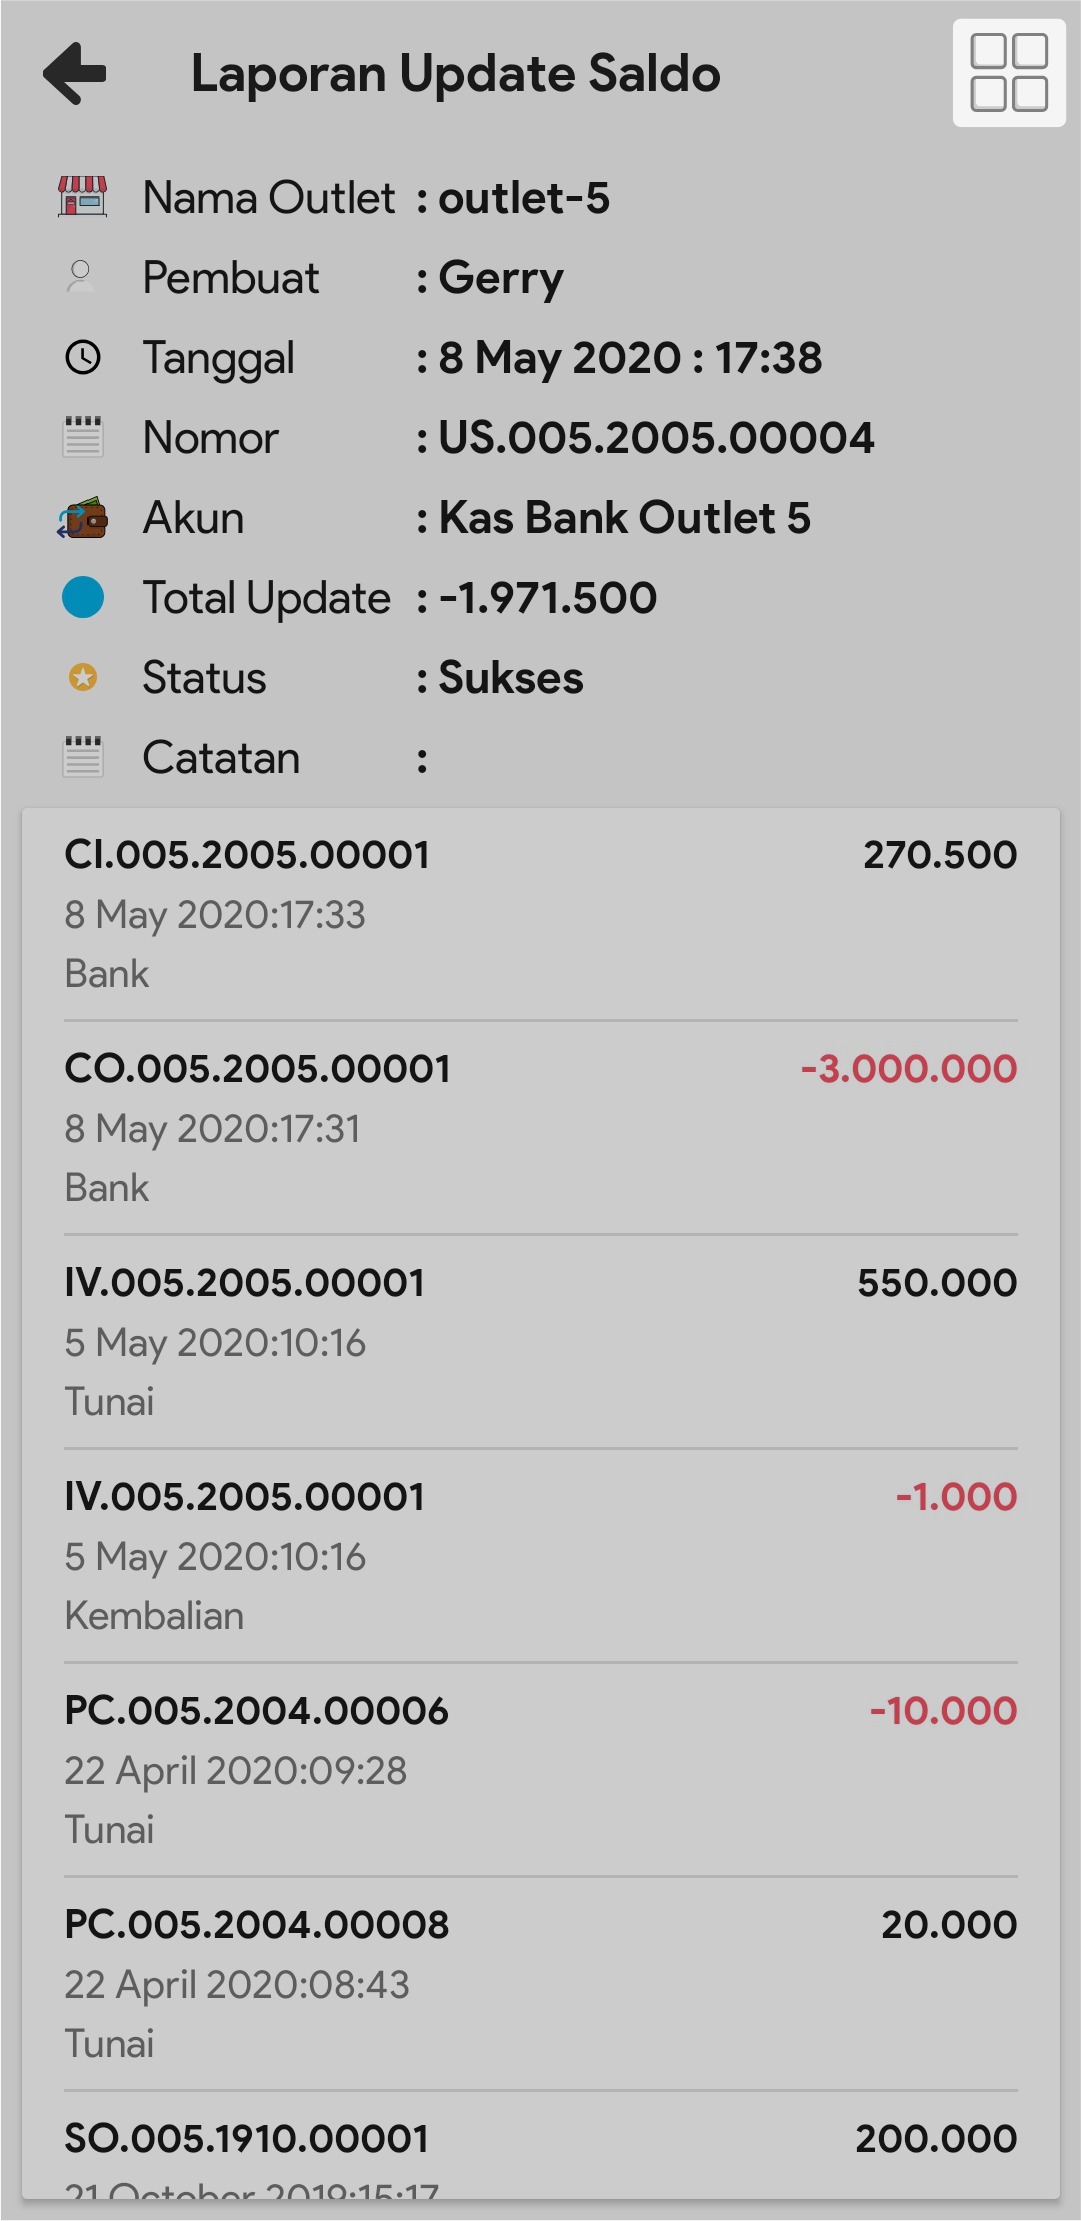Select the IV.005.2005.00001 Tunai entry
The height and width of the screenshot is (2221, 1081).
pos(540,1341)
